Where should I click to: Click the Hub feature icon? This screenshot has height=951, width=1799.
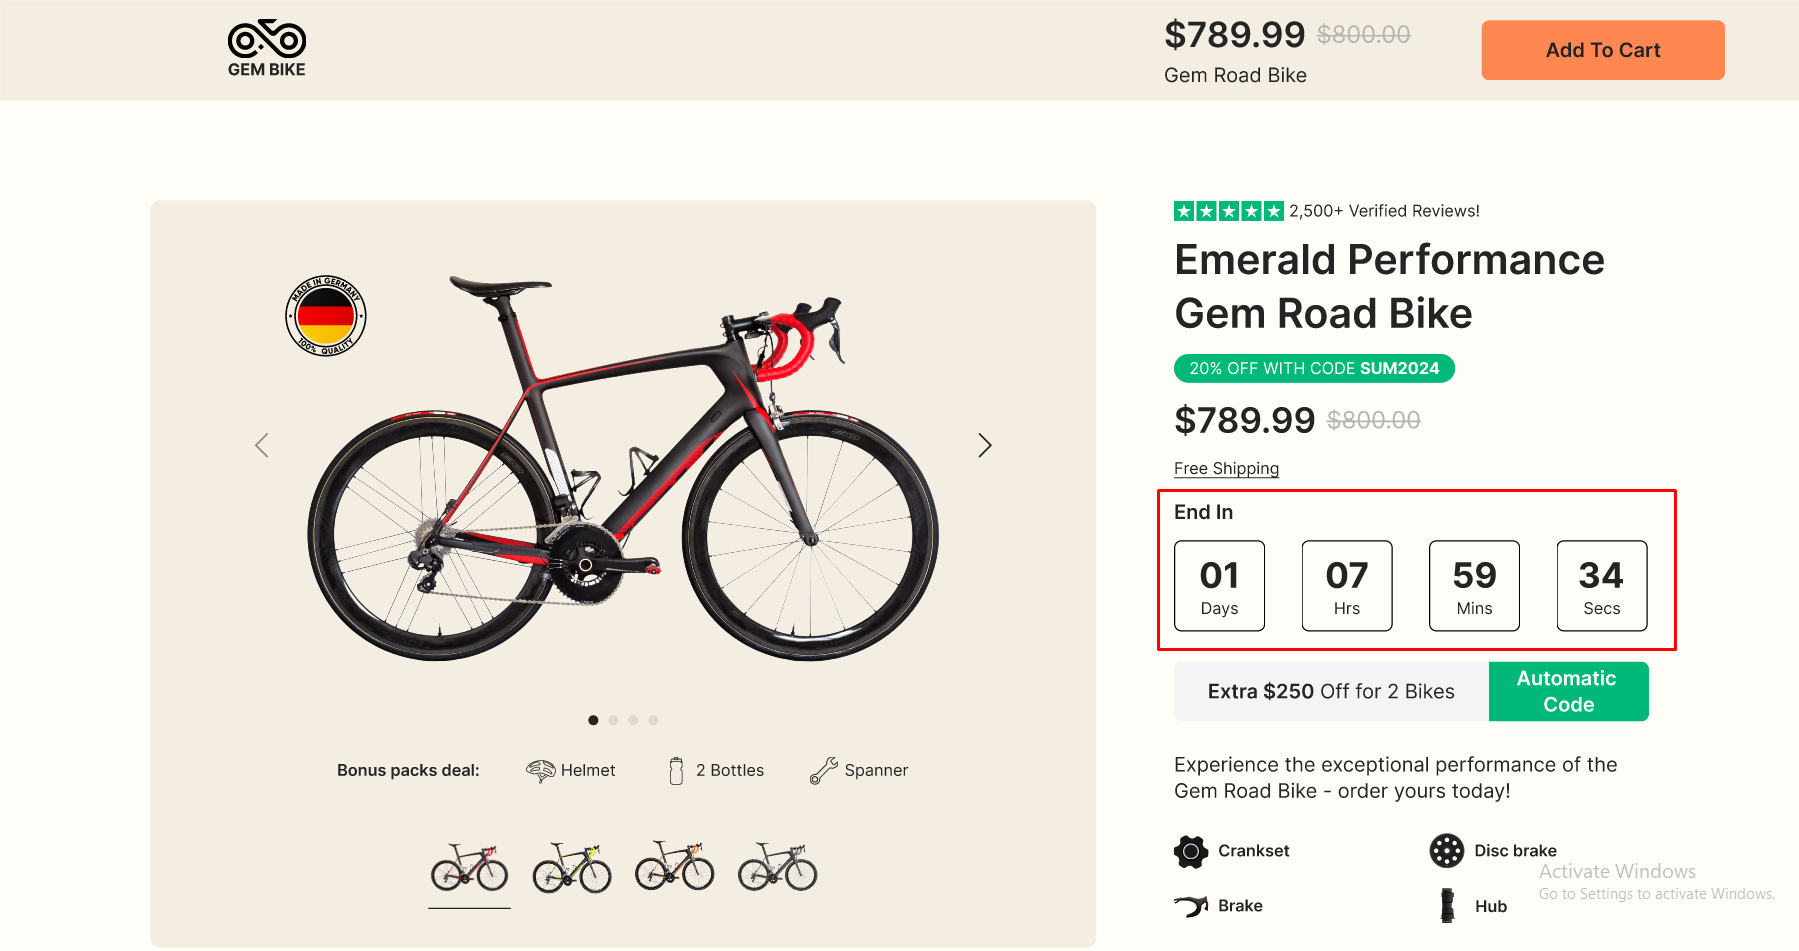1447,906
